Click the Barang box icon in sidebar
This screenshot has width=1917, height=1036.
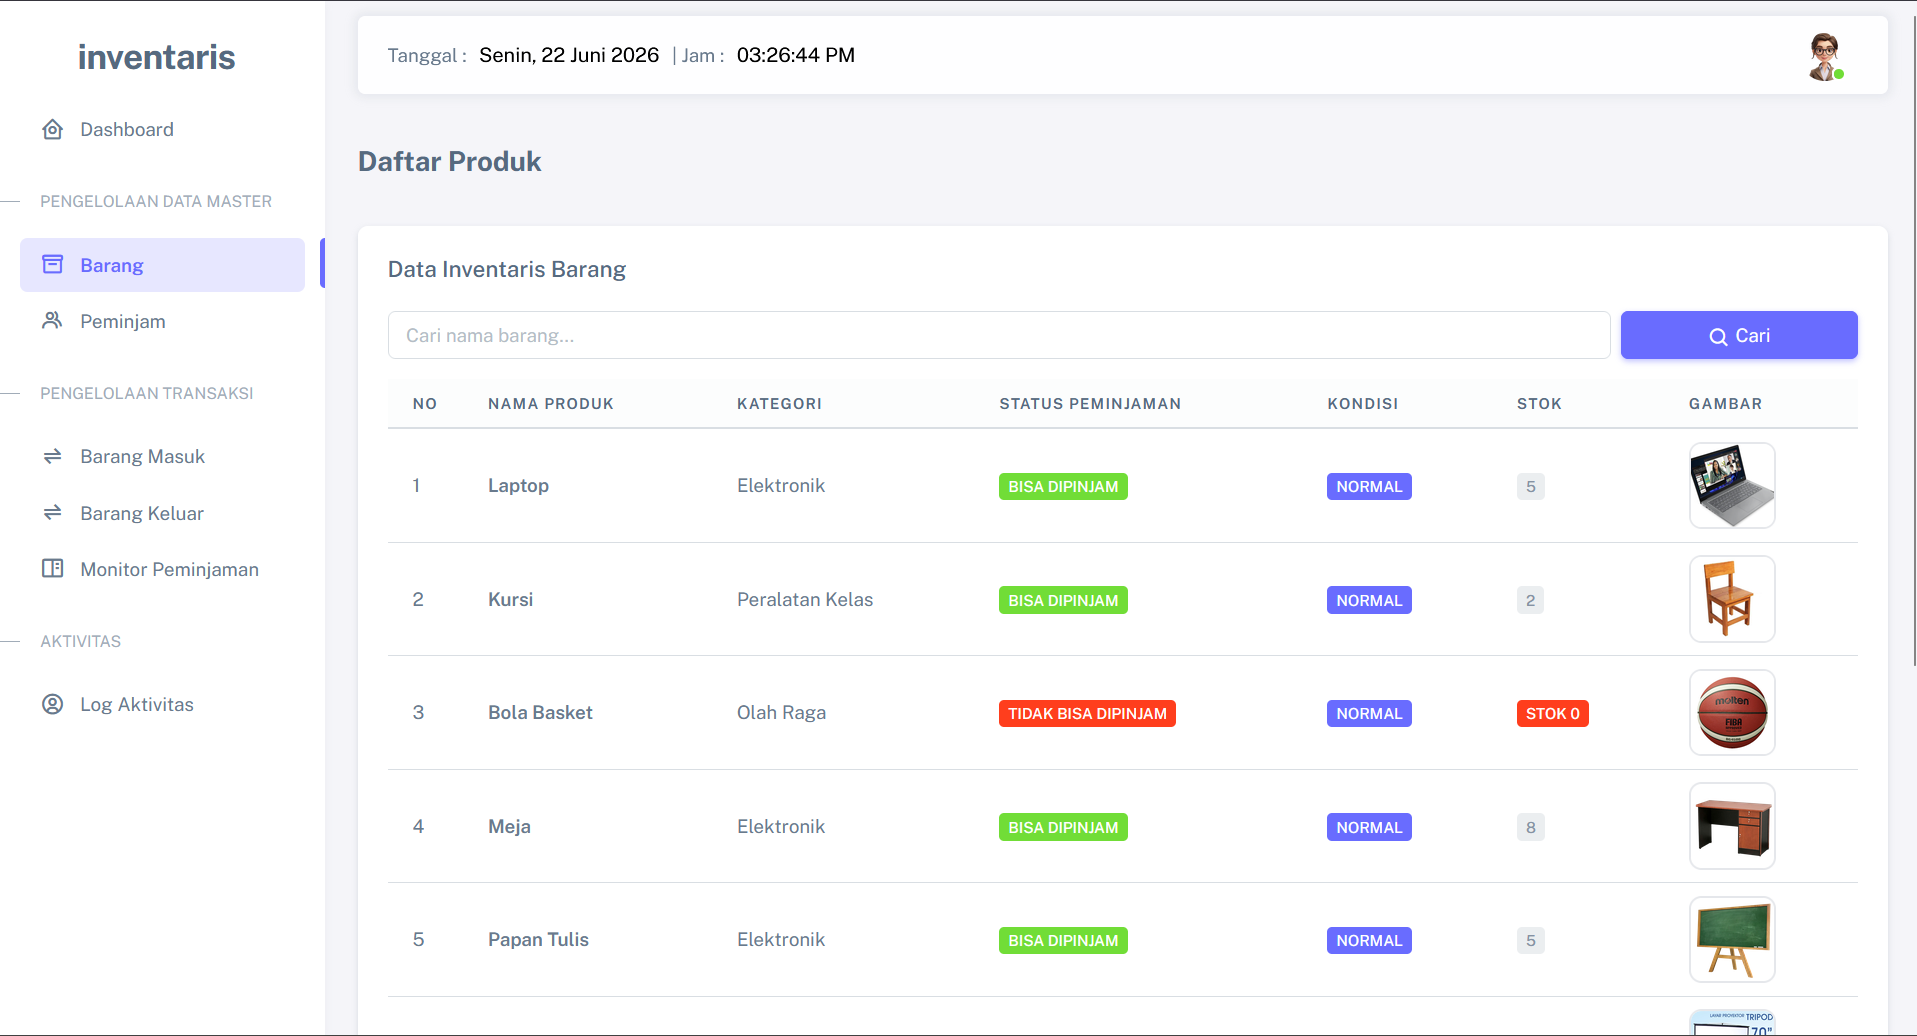(x=53, y=264)
